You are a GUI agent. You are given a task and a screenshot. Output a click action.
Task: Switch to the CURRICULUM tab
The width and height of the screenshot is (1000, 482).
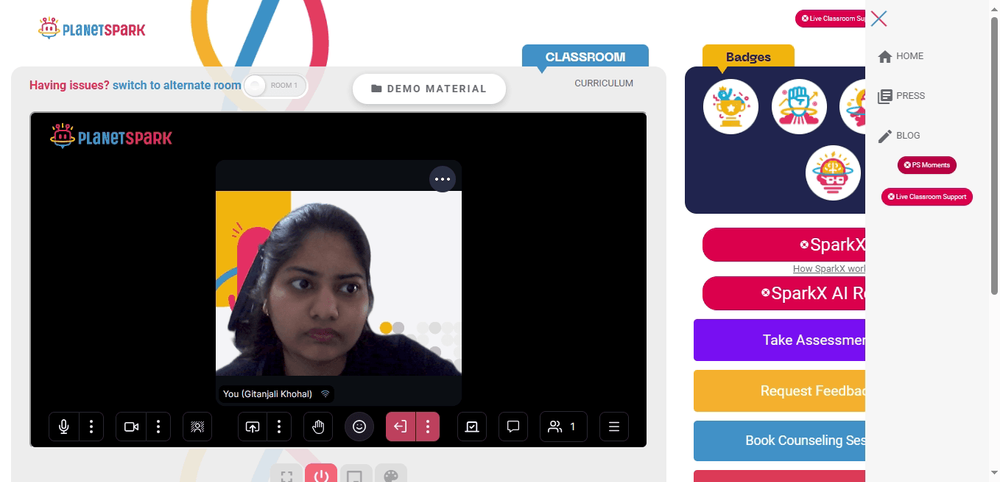(x=603, y=83)
